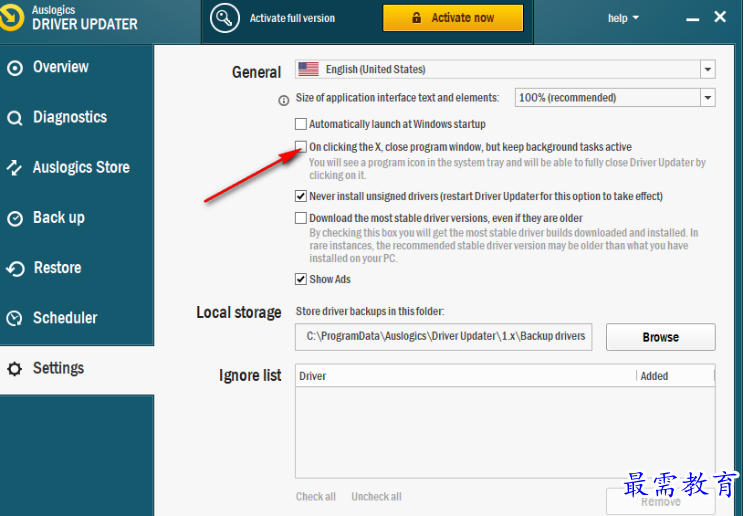Open the help dropdown menu
This screenshot has width=745, height=516.
point(623,18)
